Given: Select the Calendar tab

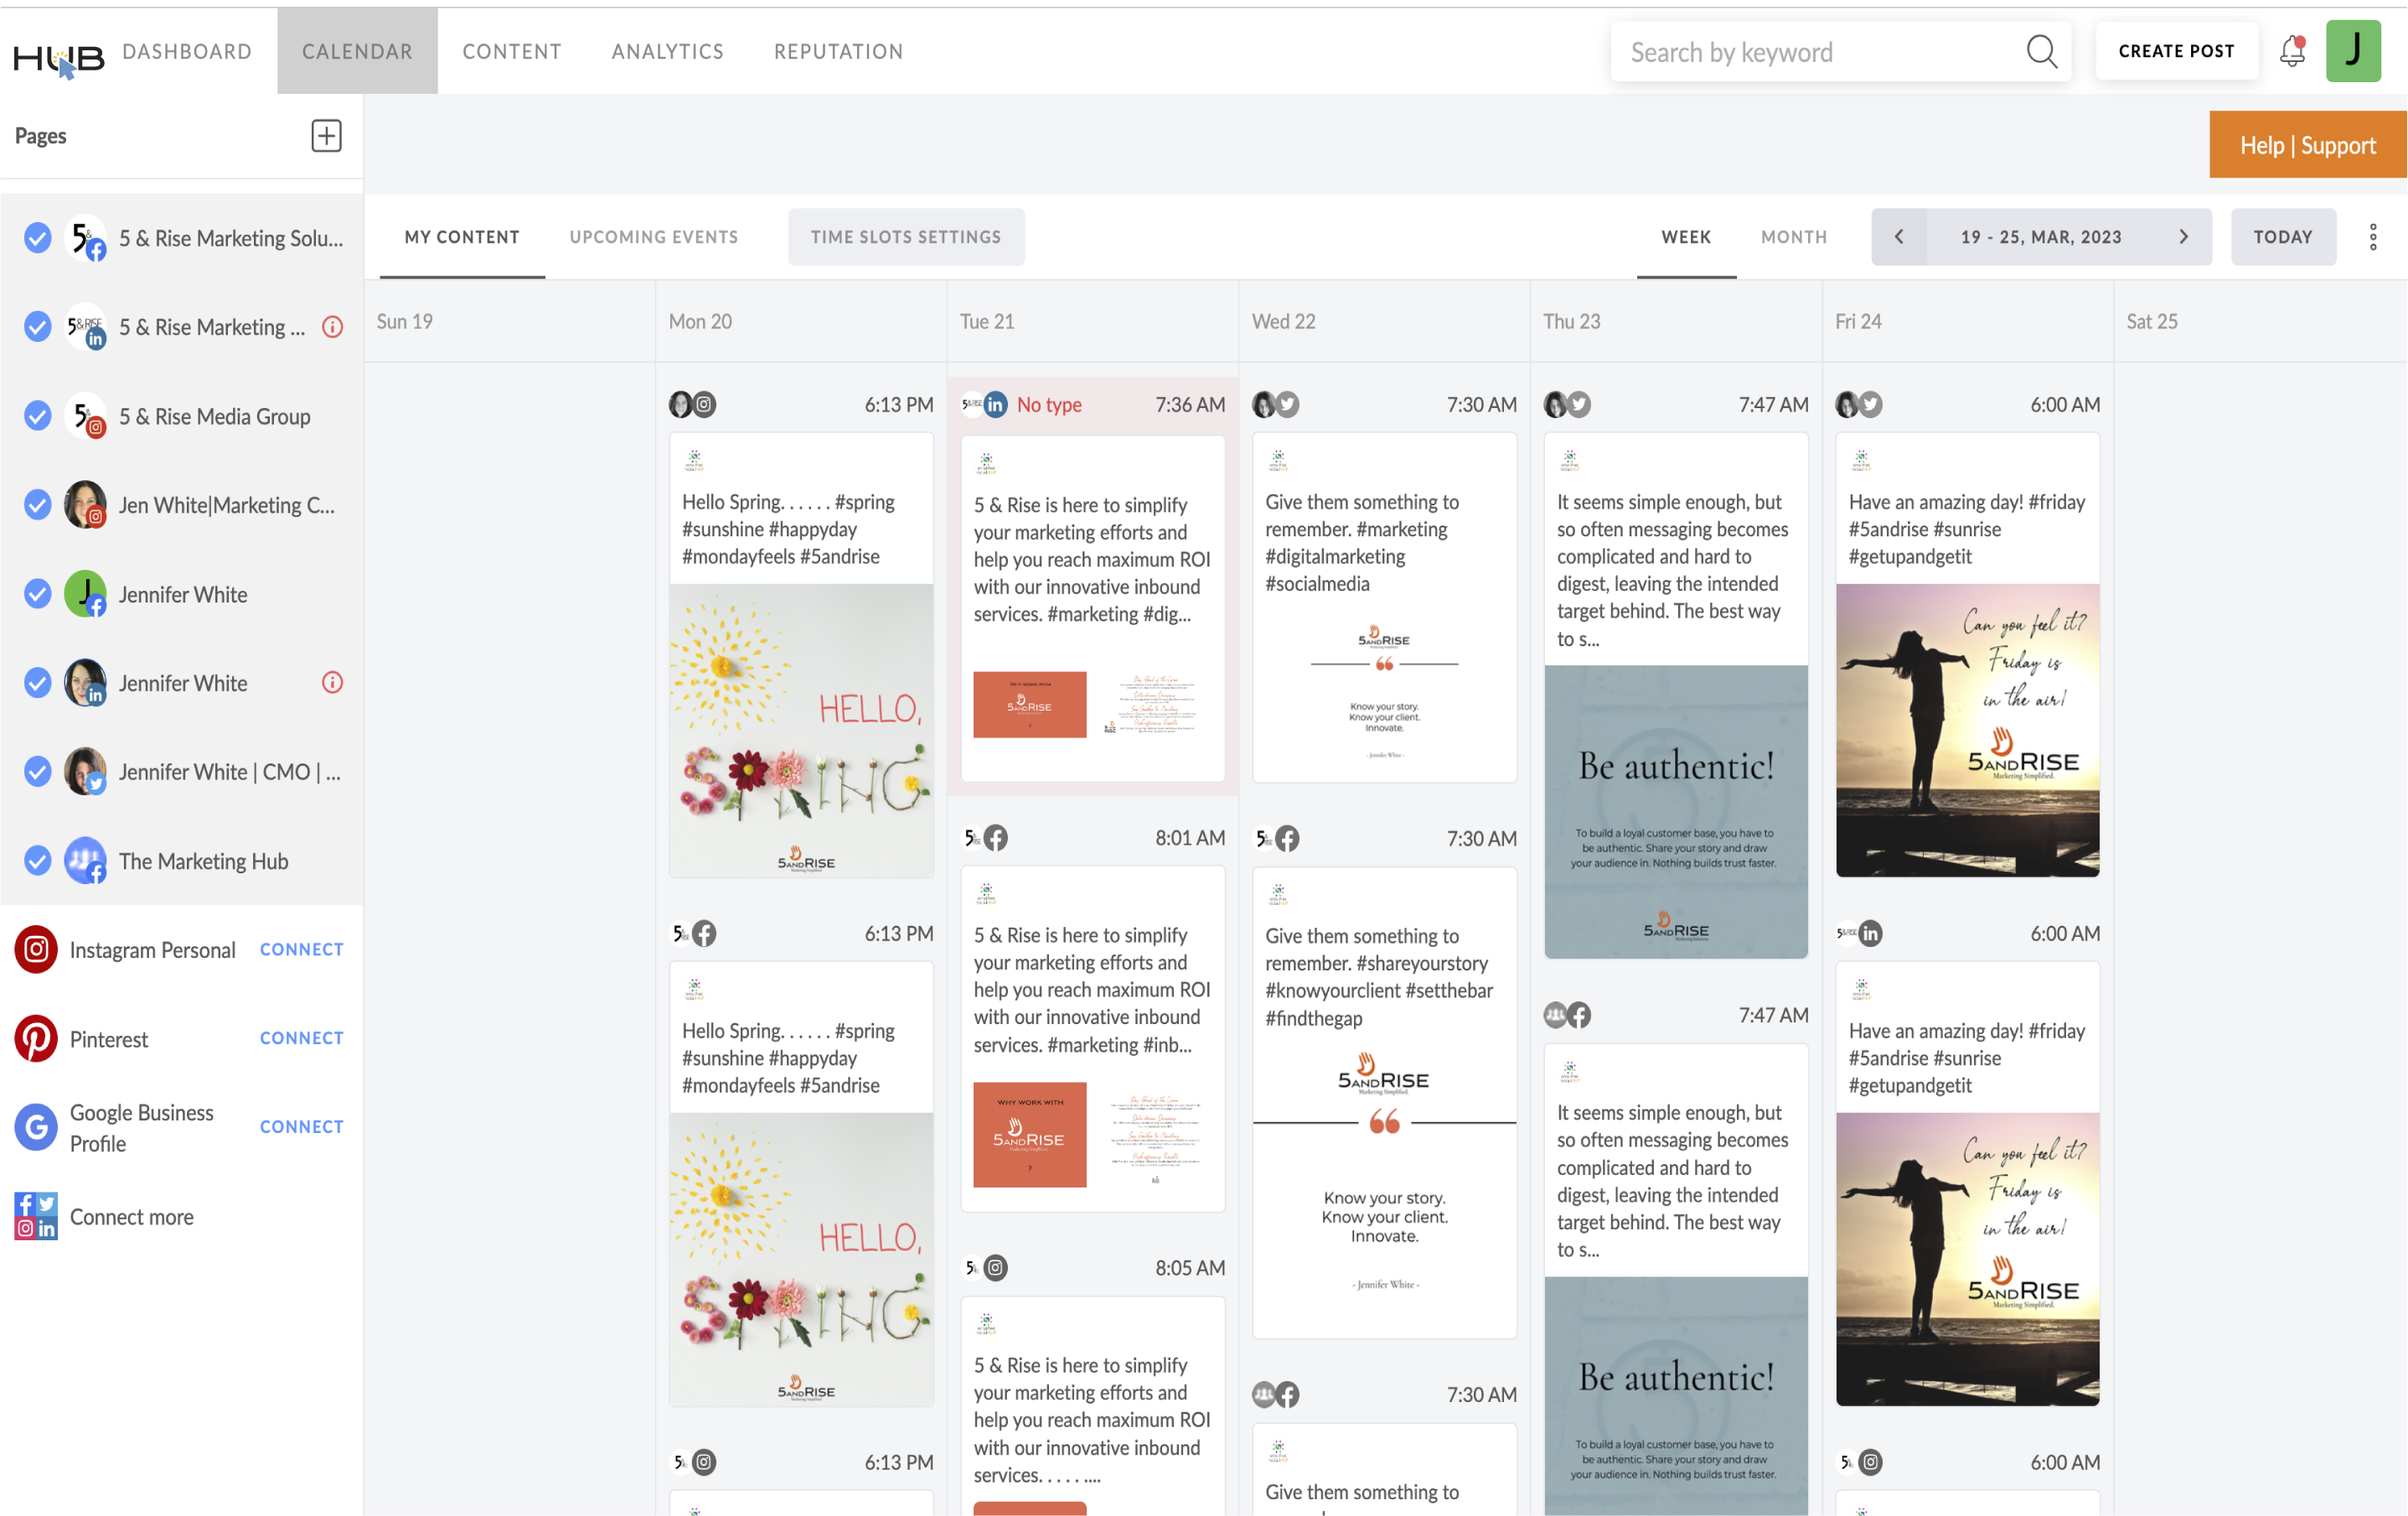Looking at the screenshot, I should pos(357,51).
